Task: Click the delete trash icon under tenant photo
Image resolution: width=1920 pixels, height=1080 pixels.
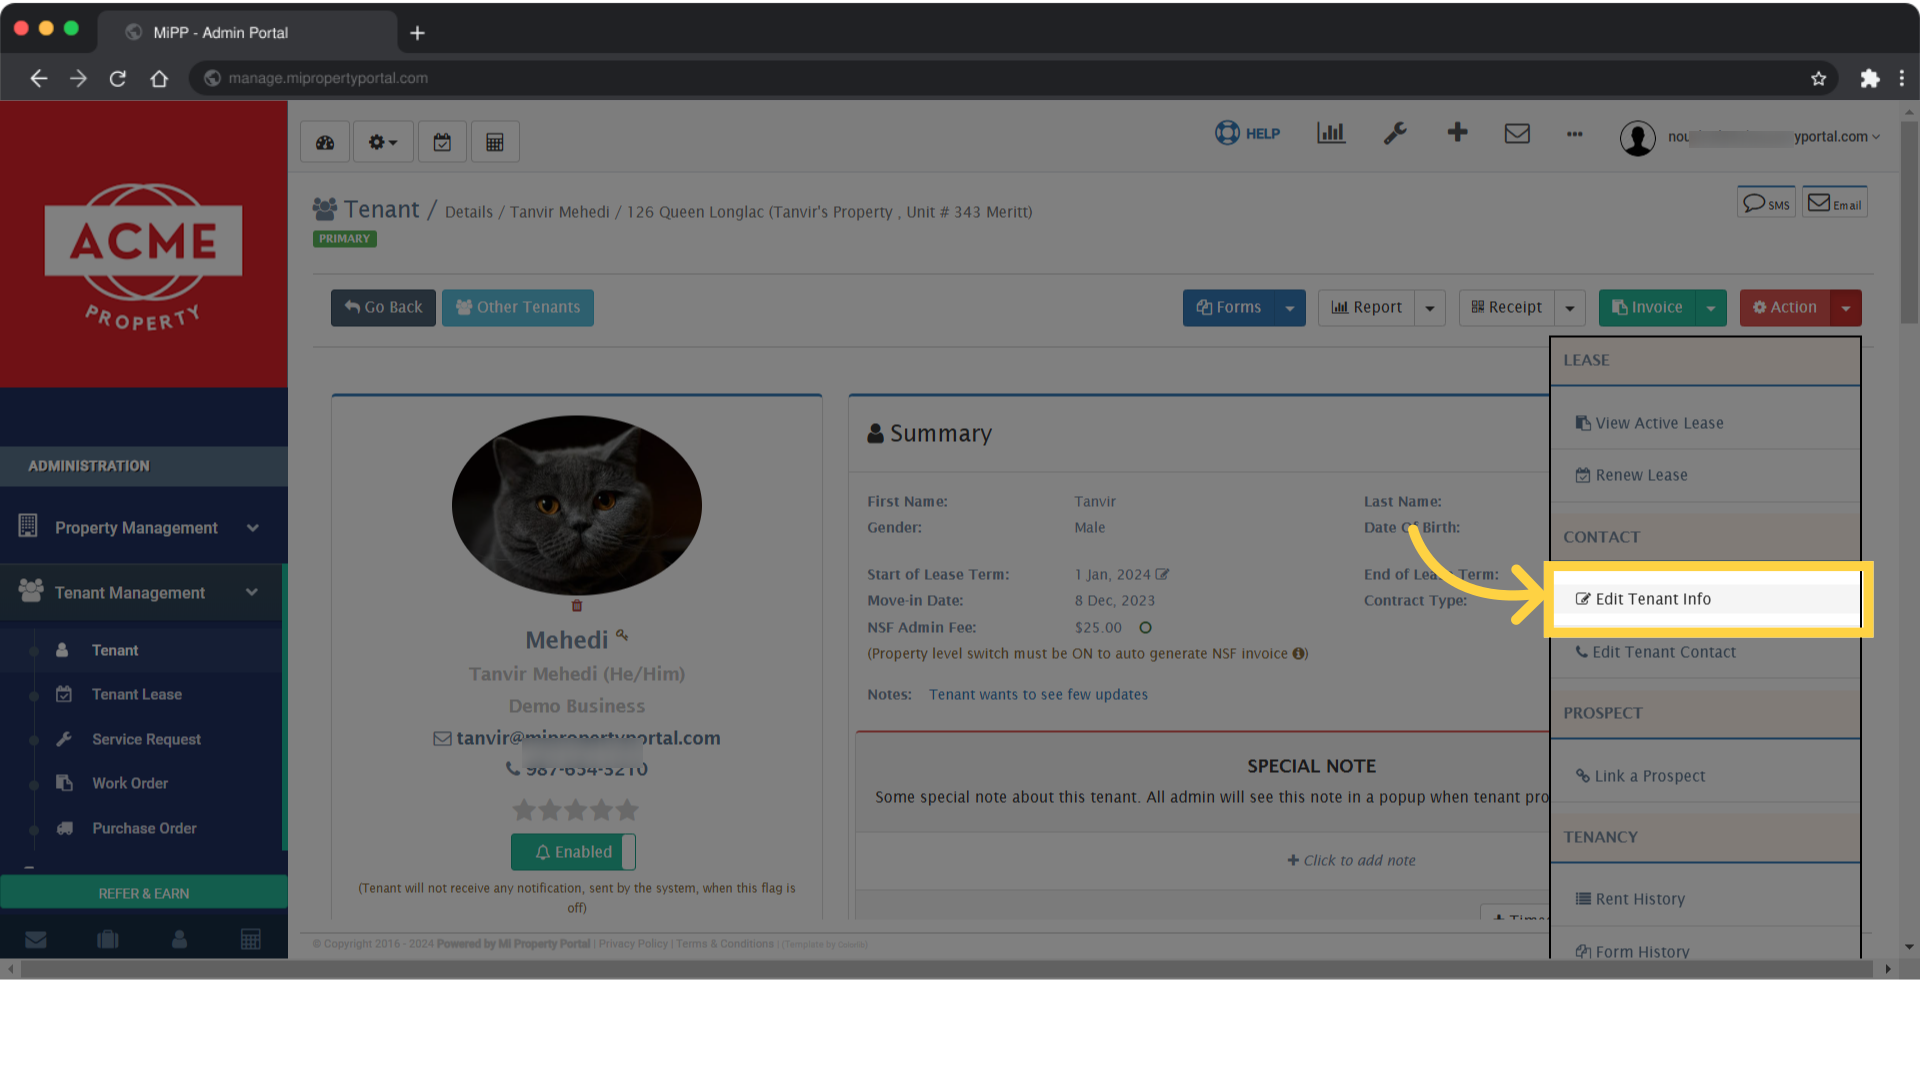Action: tap(576, 605)
